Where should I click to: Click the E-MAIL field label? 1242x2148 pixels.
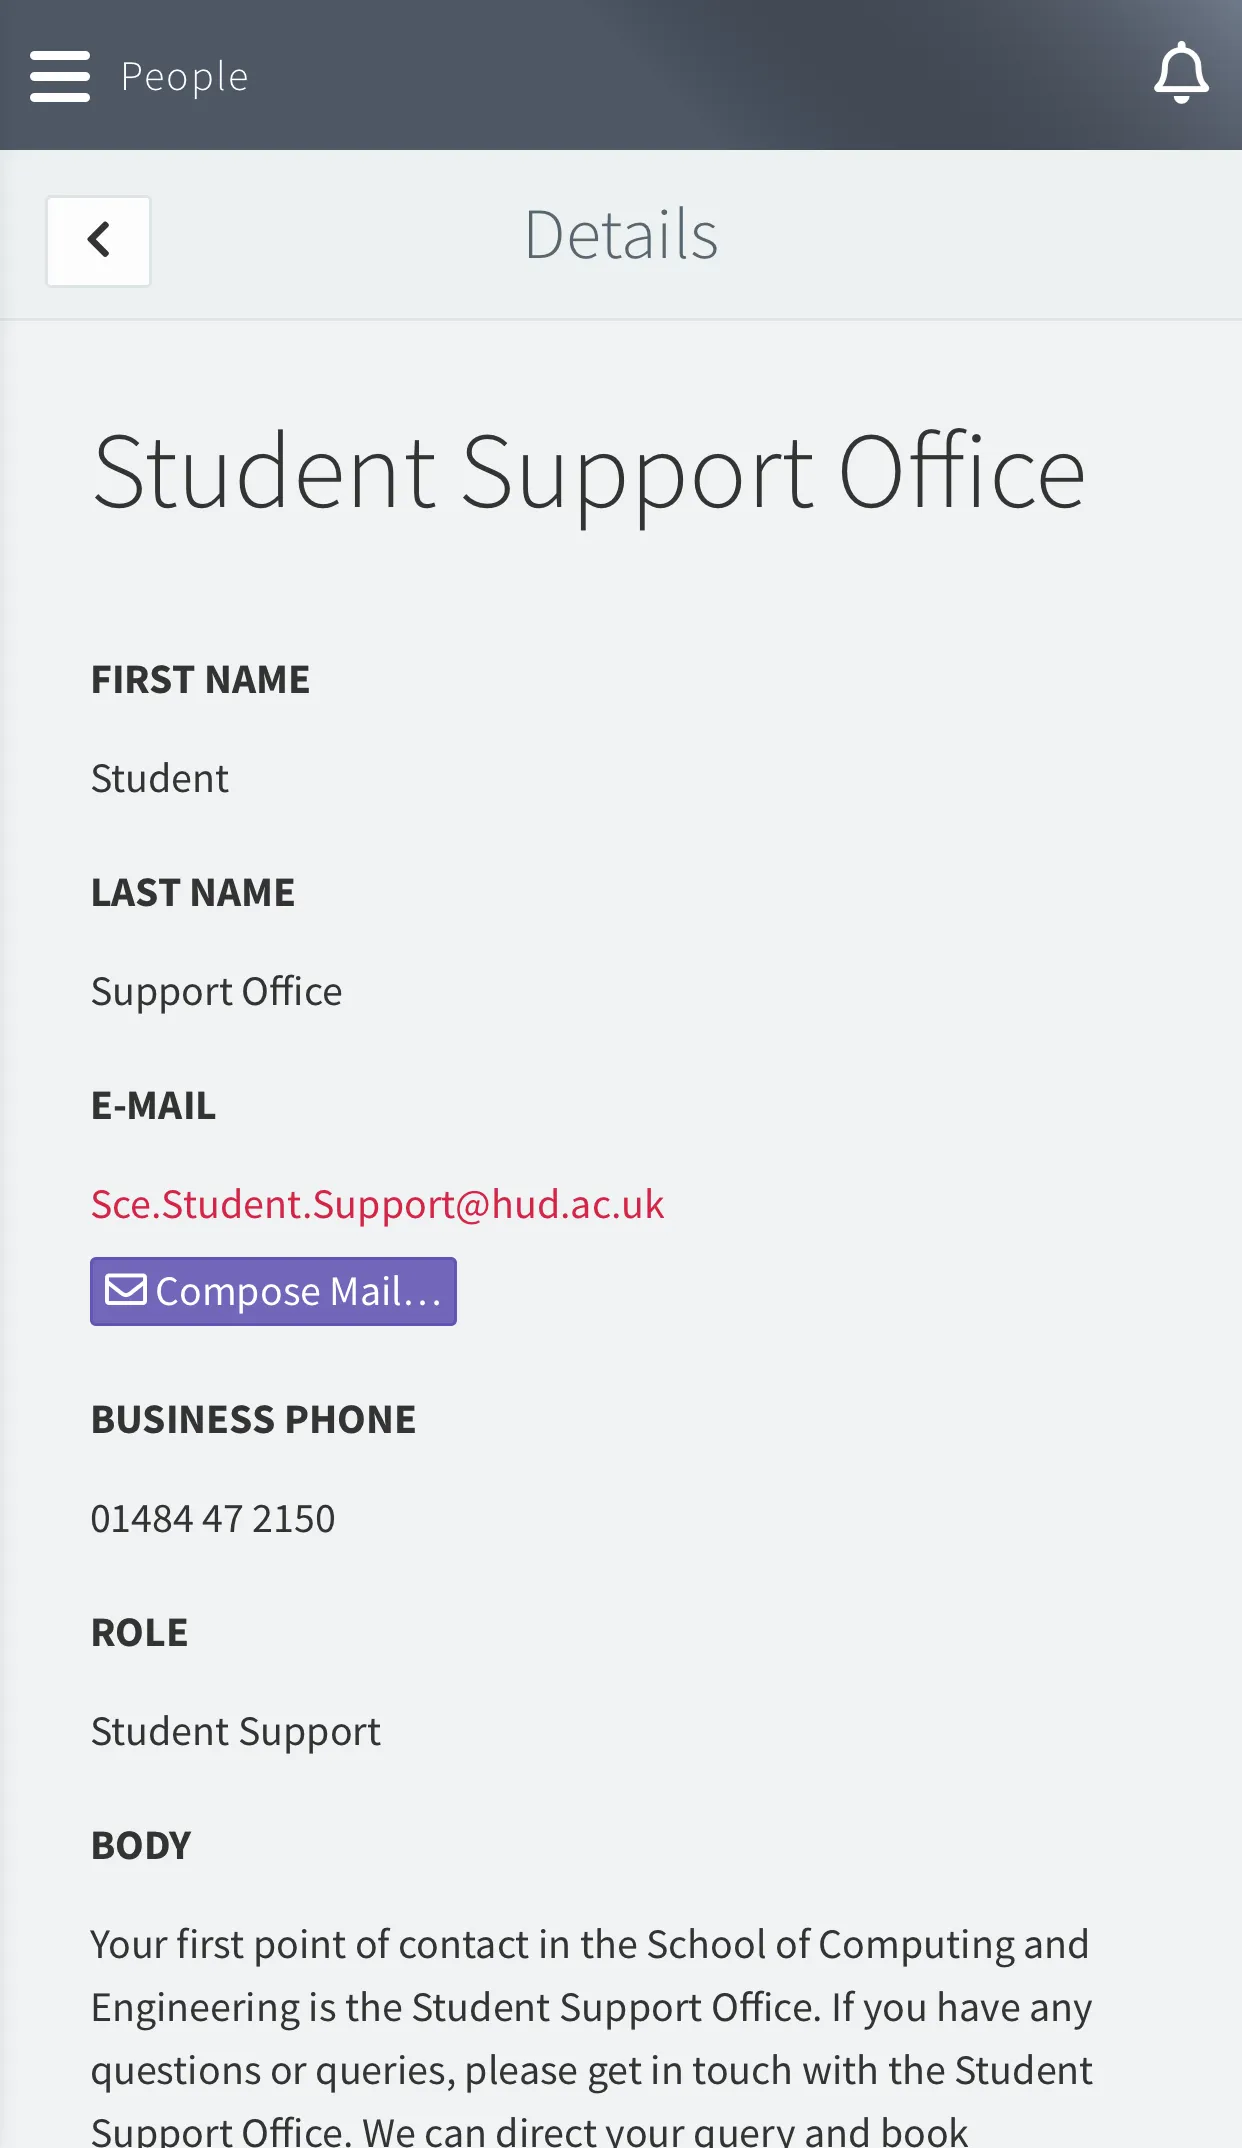tap(153, 1106)
